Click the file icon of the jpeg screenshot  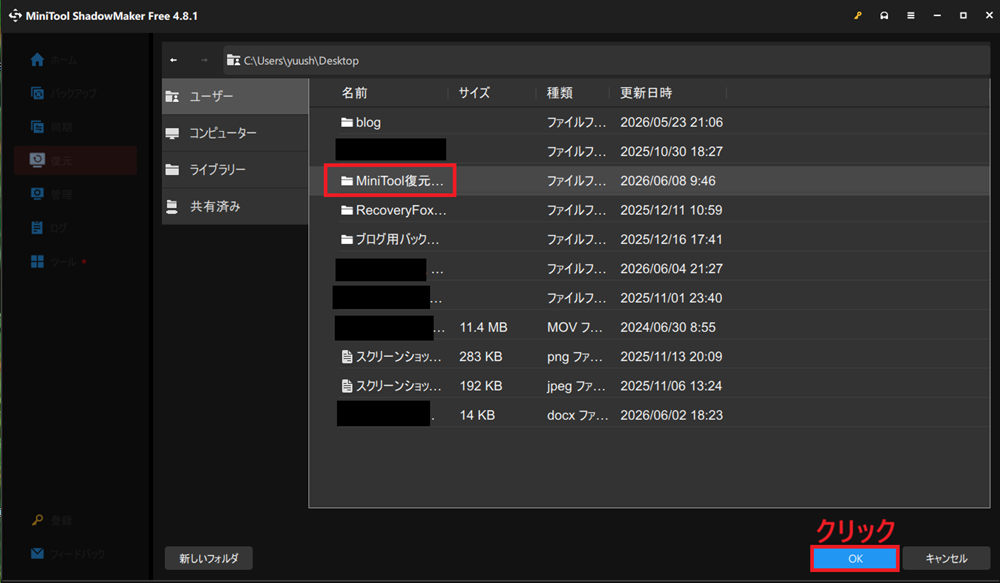pos(347,386)
